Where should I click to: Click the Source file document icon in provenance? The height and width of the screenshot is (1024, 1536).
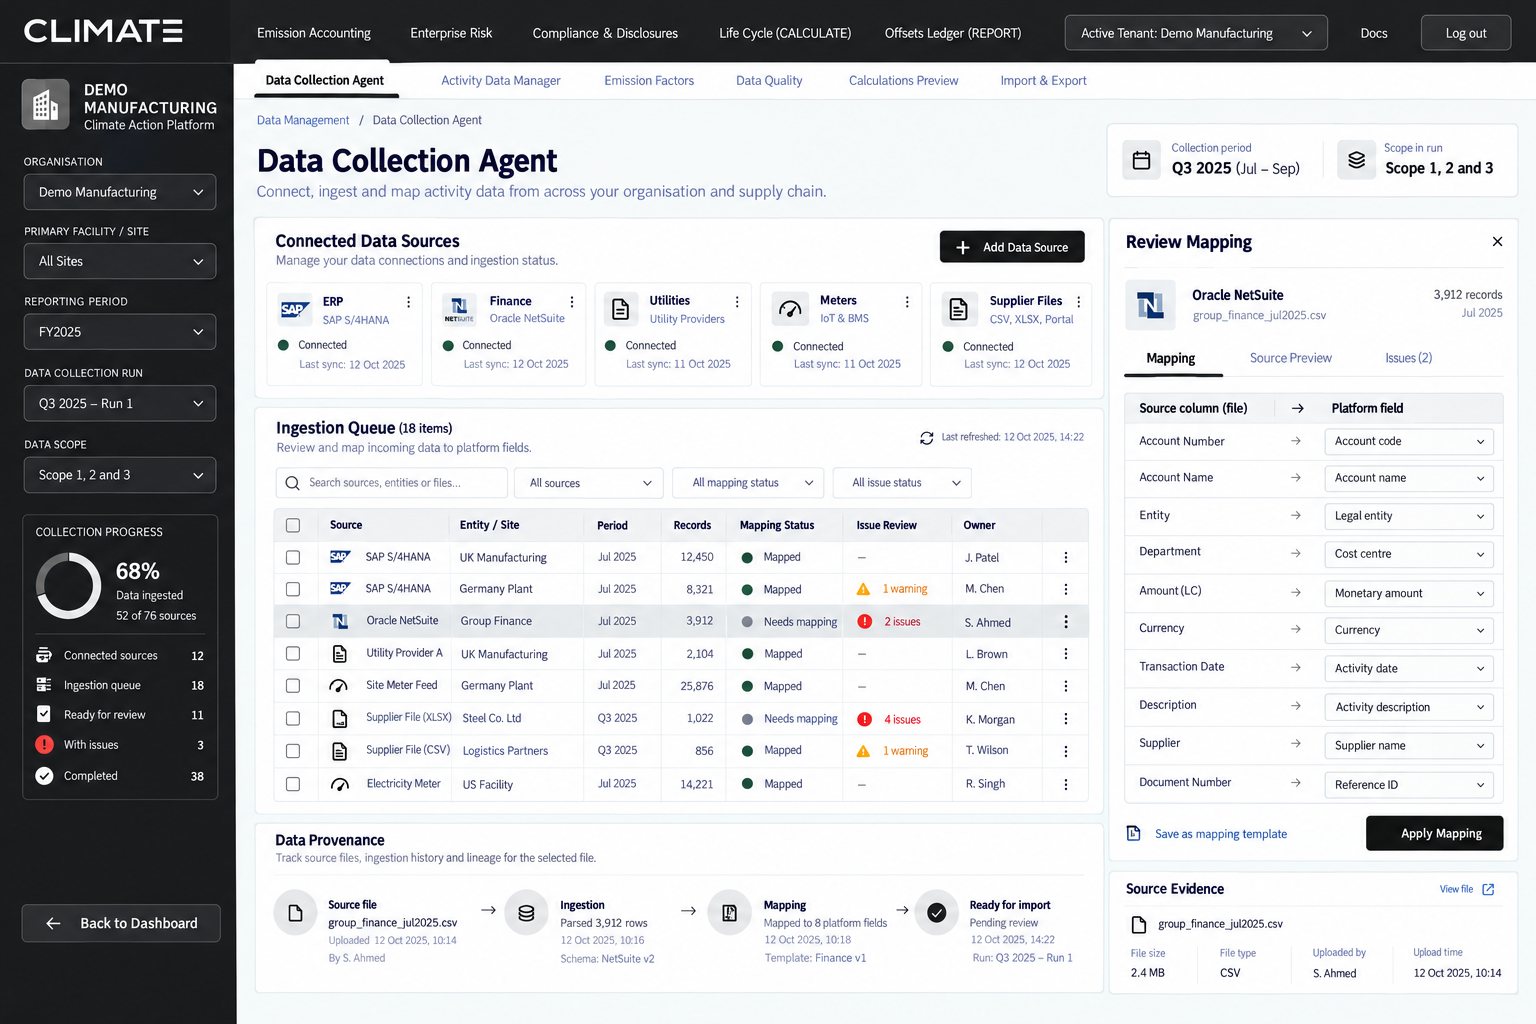(x=295, y=913)
